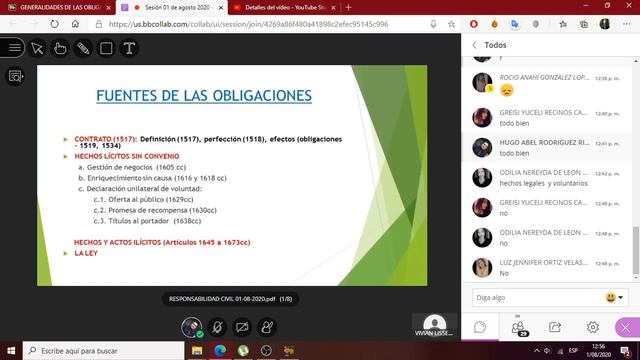
Task: Open uTorrent taskbar icon
Action: pos(243,351)
